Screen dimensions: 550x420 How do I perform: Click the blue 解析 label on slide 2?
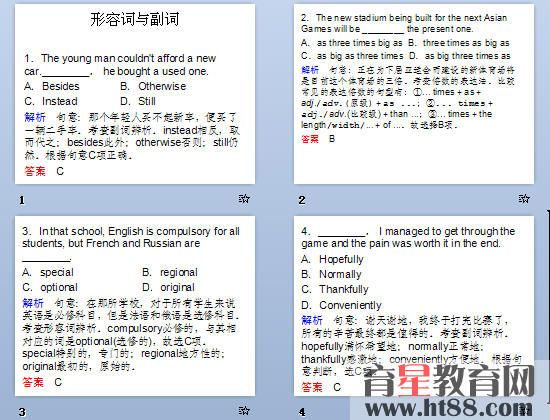point(310,70)
